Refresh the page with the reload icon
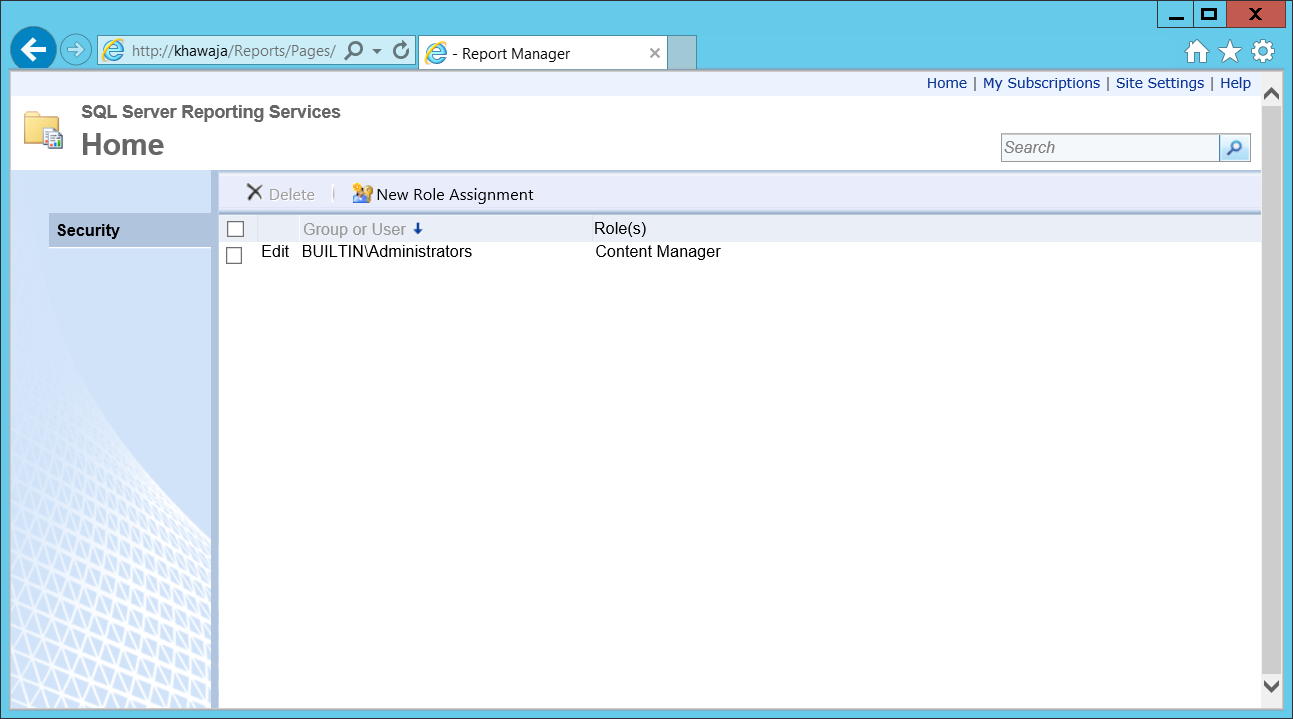Viewport: 1293px width, 719px height. pyautogui.click(x=401, y=51)
